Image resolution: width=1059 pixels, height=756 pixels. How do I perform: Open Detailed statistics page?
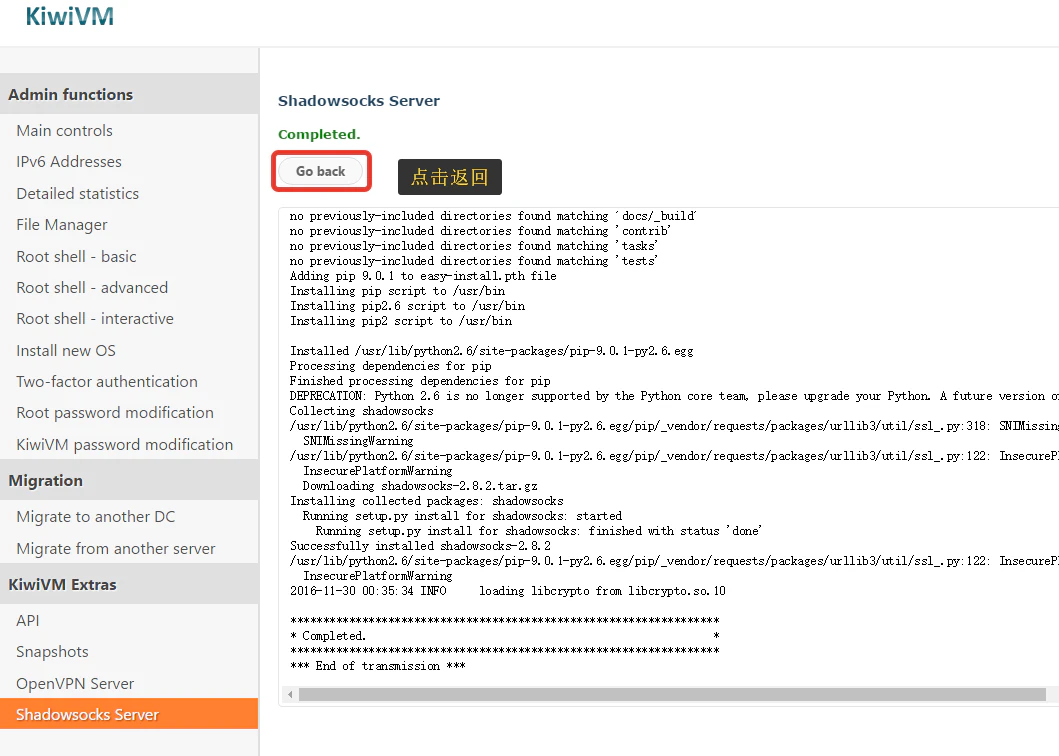78,194
